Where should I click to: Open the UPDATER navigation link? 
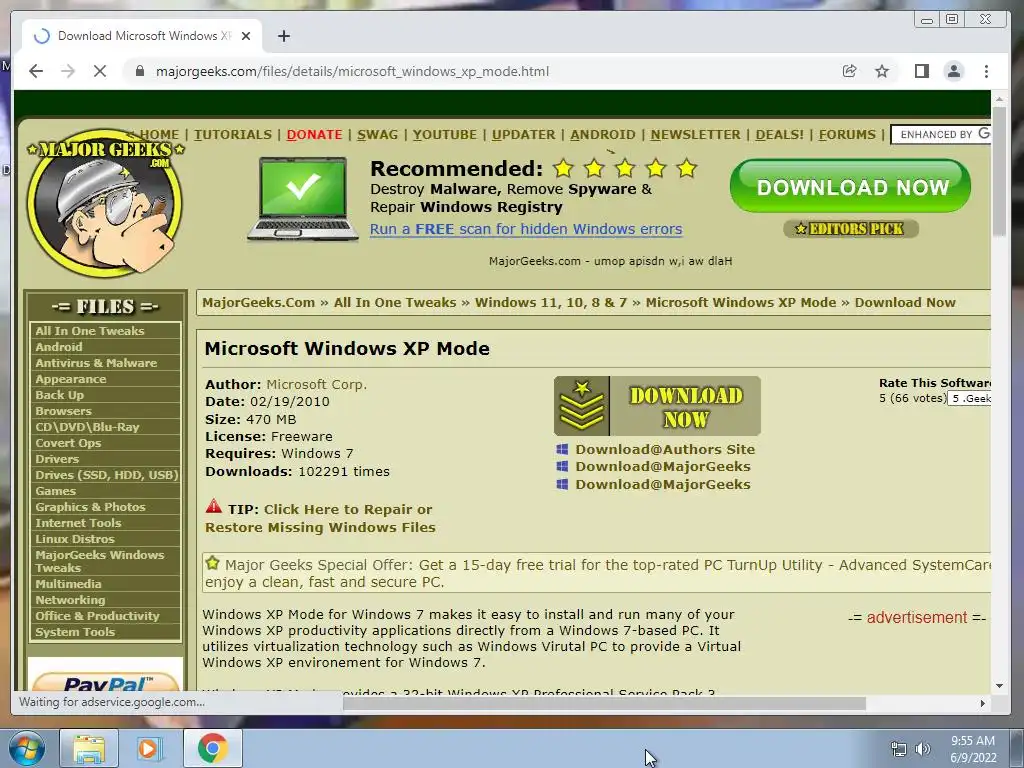pos(524,135)
